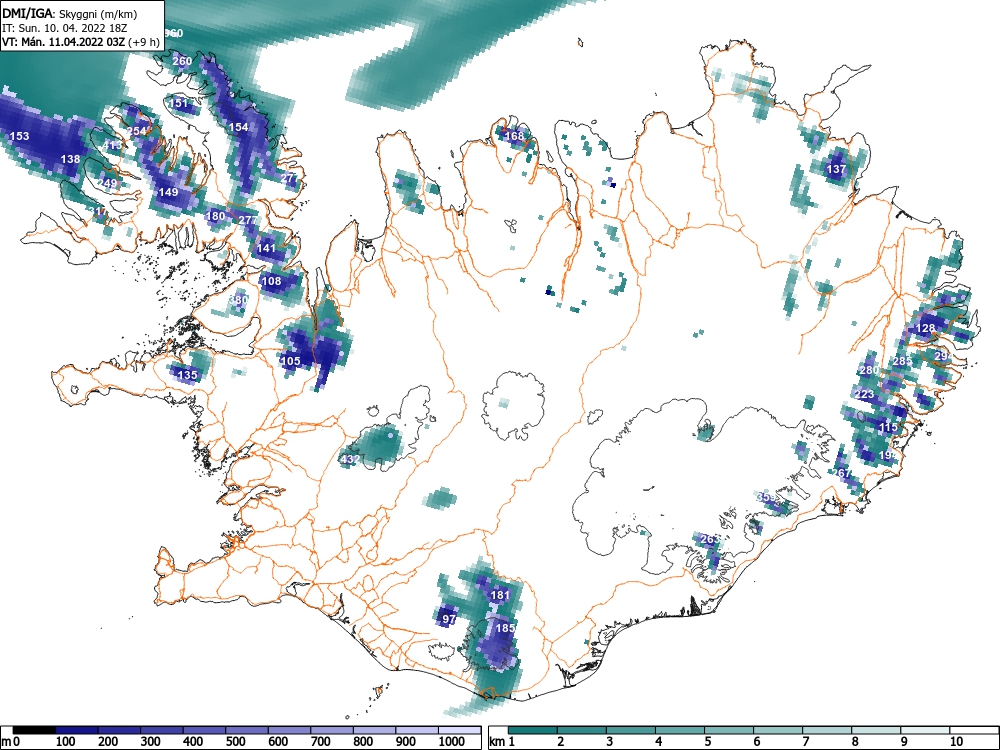The height and width of the screenshot is (750, 1000).
Task: Click the legend swatch between 900 and 1000
Action: pos(417,730)
